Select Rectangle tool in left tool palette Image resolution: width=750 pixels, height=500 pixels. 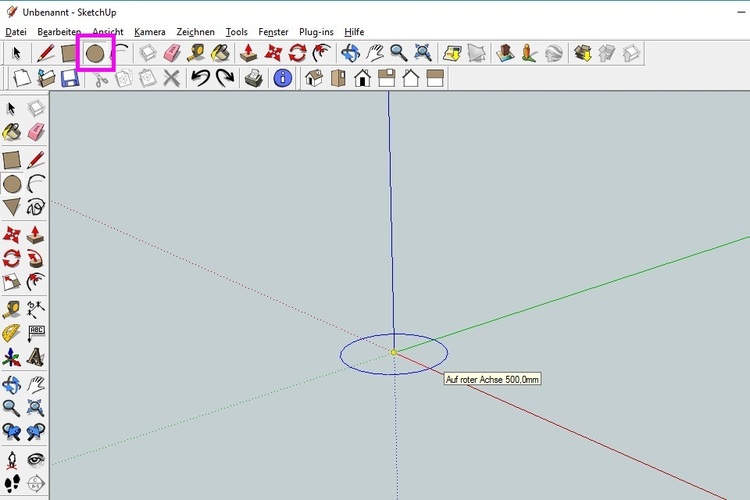[11, 160]
